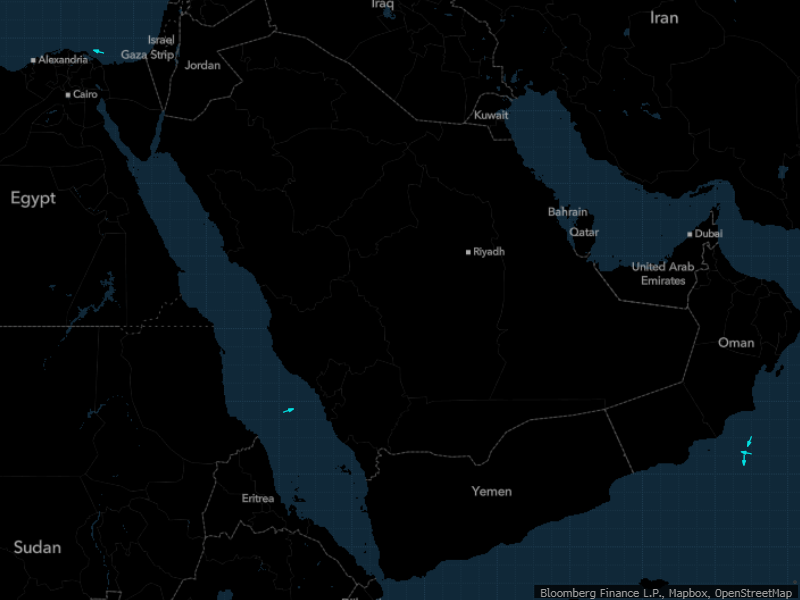Click the Kuwait label
Image resolution: width=800 pixels, height=600 pixels.
click(x=491, y=115)
